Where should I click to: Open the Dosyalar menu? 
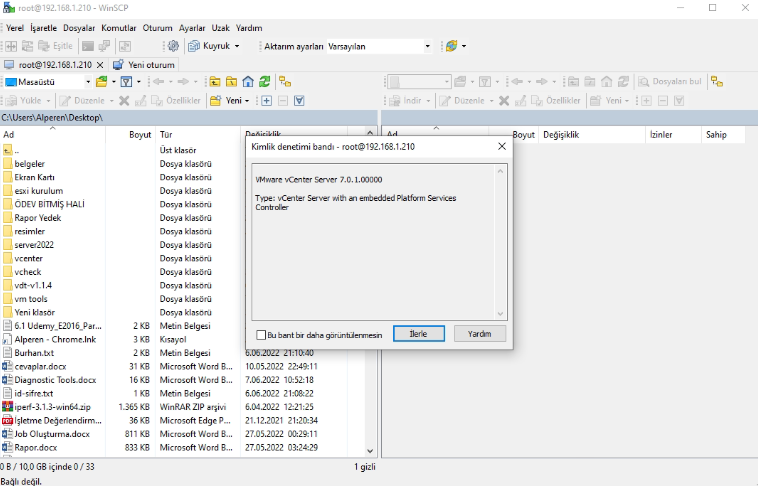point(79,28)
